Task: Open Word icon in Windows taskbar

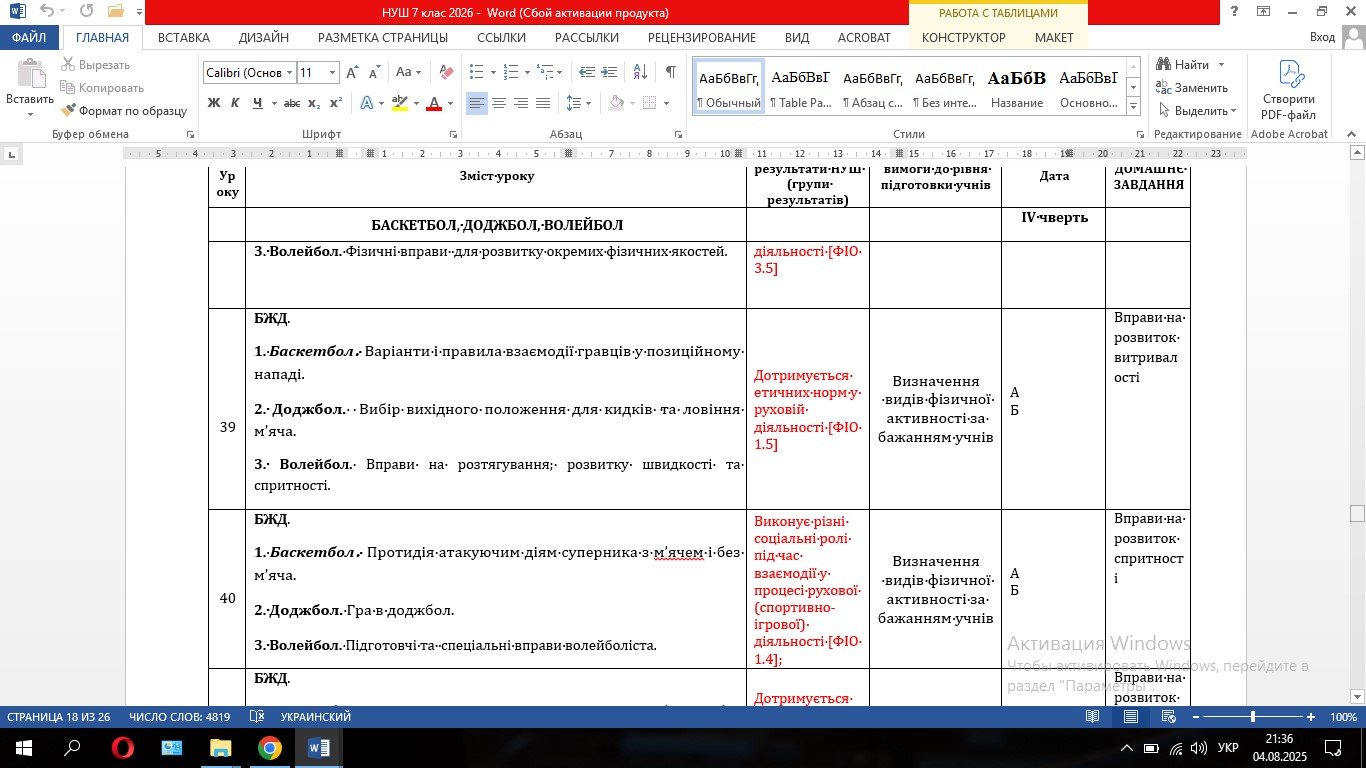Action: coord(319,747)
